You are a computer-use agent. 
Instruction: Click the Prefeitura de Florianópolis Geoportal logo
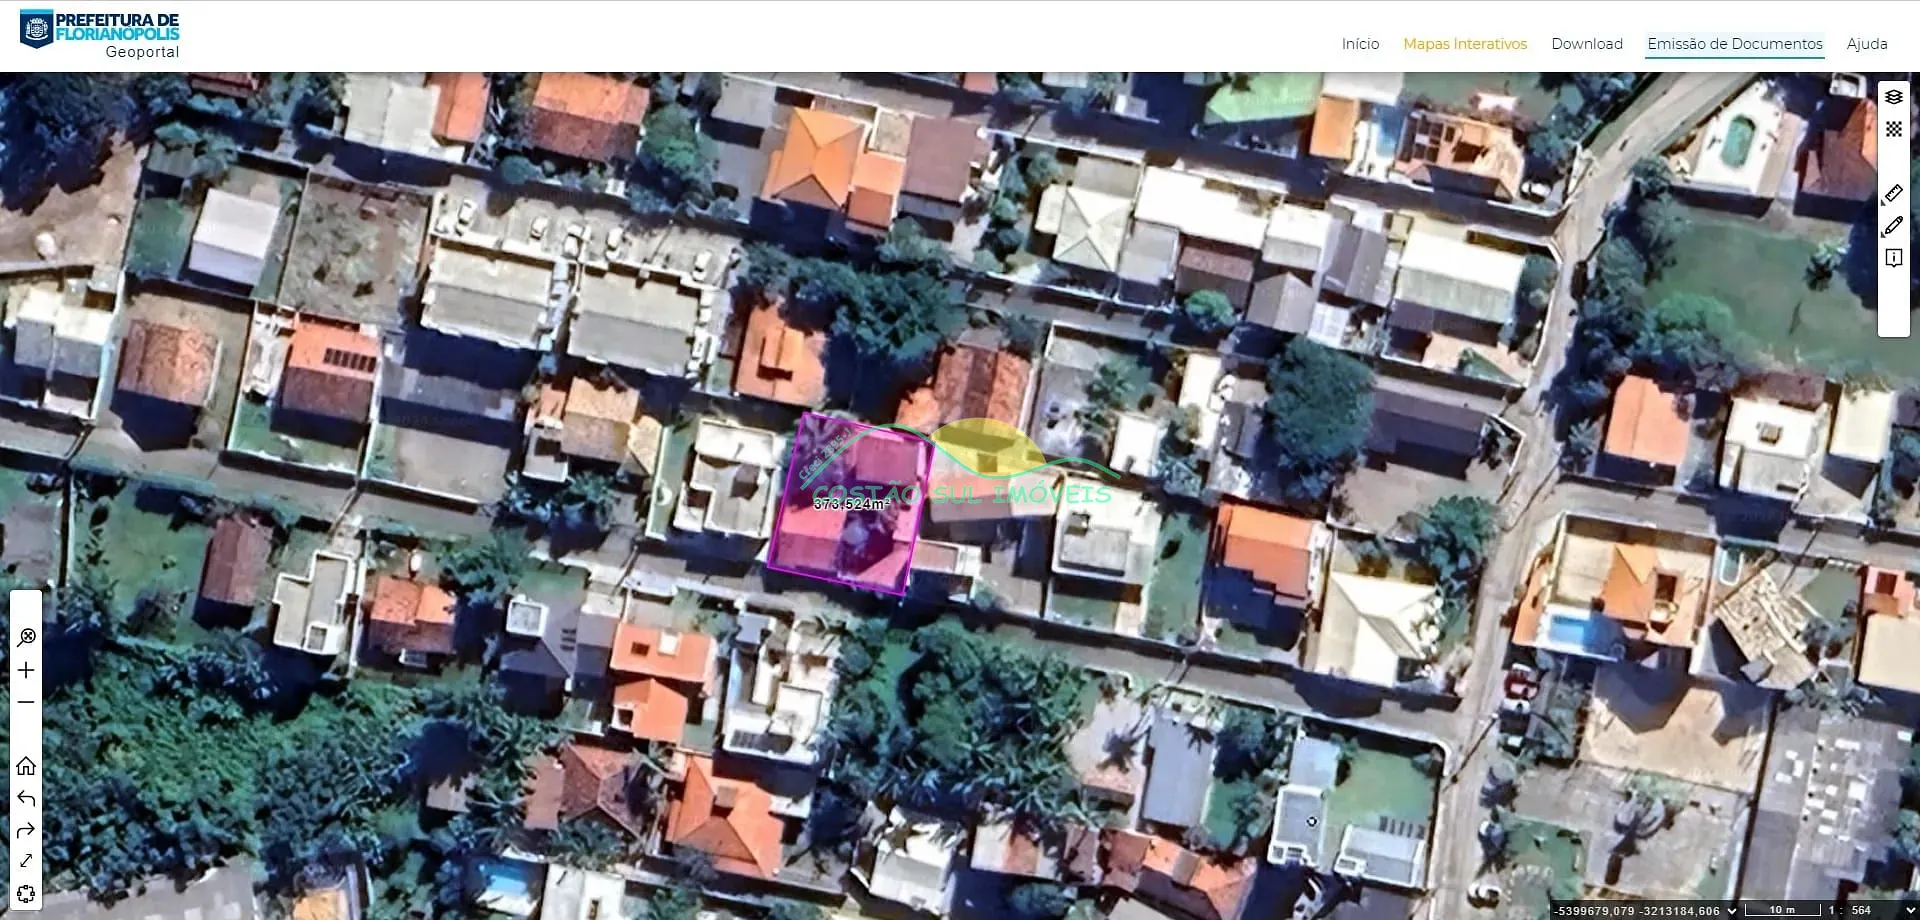(x=100, y=34)
